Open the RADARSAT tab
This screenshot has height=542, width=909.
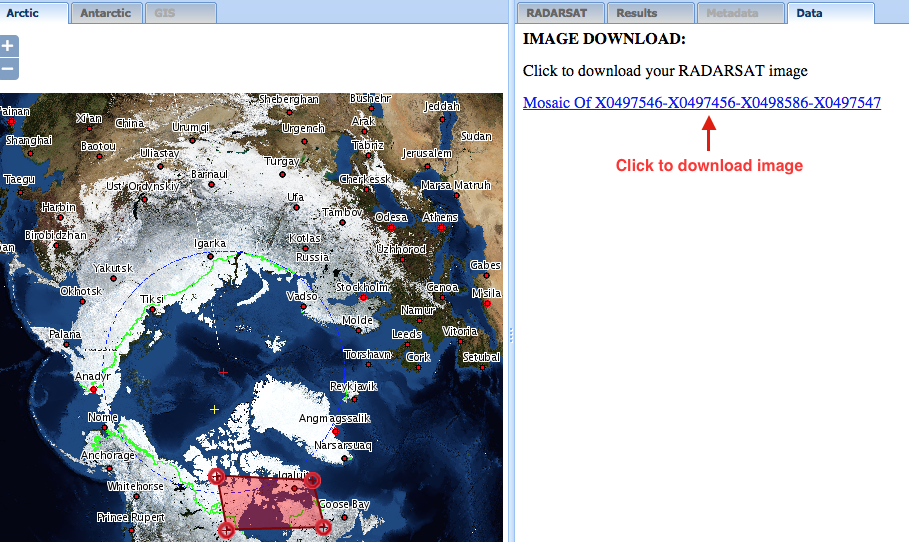[x=560, y=13]
